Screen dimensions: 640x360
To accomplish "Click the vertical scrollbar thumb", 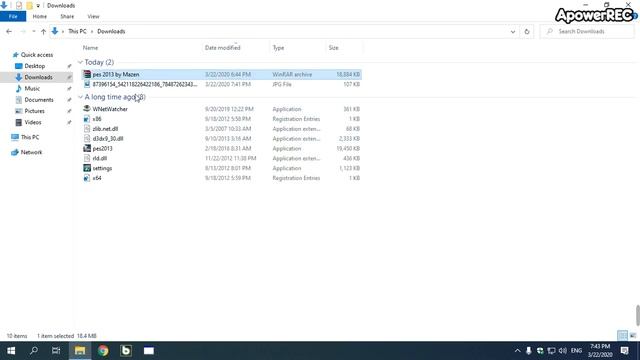I will tap(638, 315).
